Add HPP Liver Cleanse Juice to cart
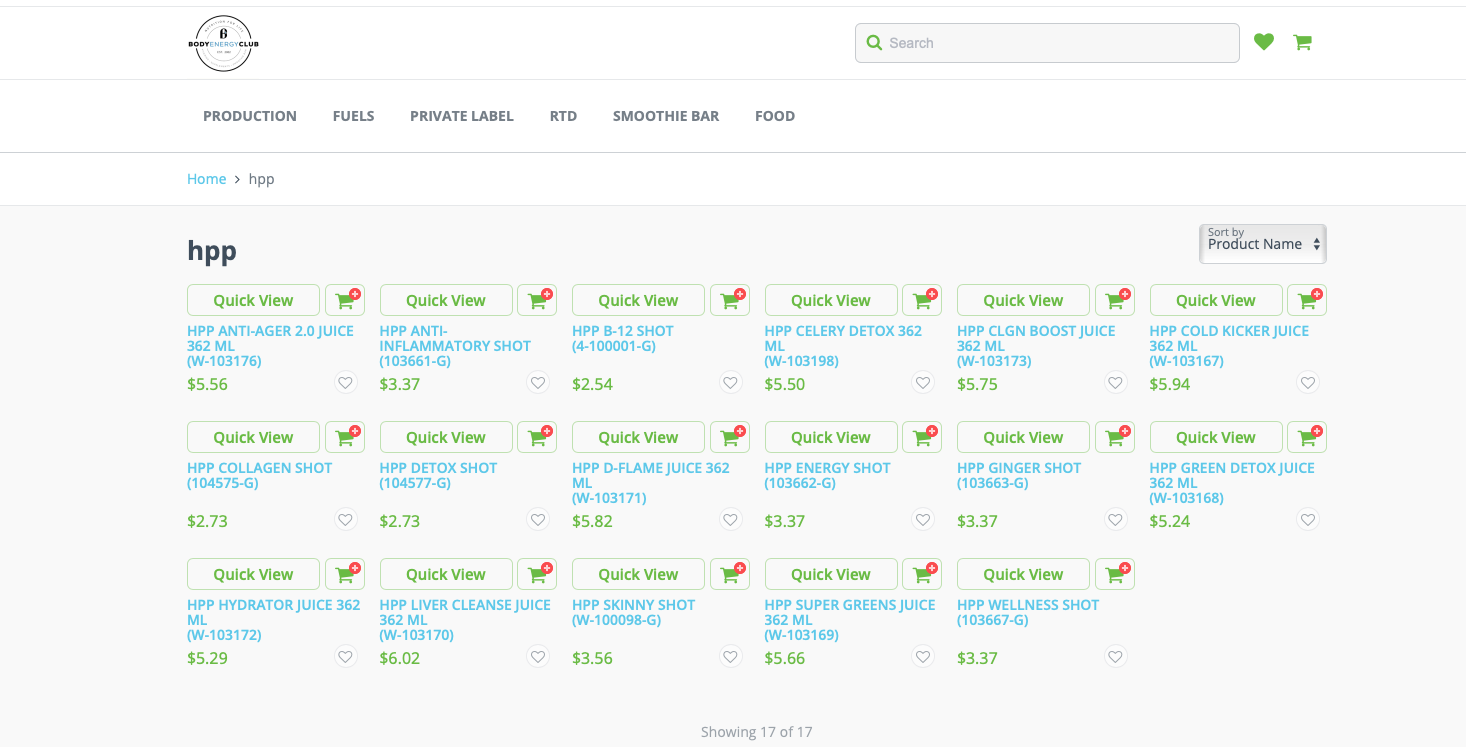 pos(537,574)
